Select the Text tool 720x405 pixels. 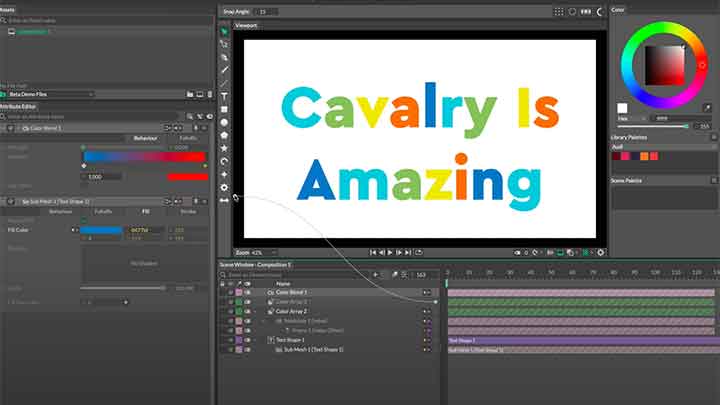pos(224,96)
